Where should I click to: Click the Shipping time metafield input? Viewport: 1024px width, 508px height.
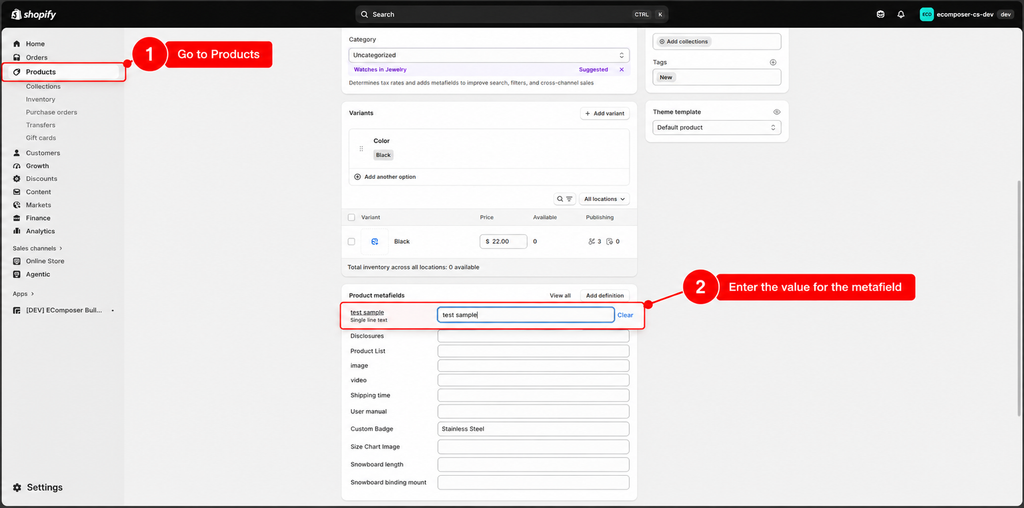534,396
